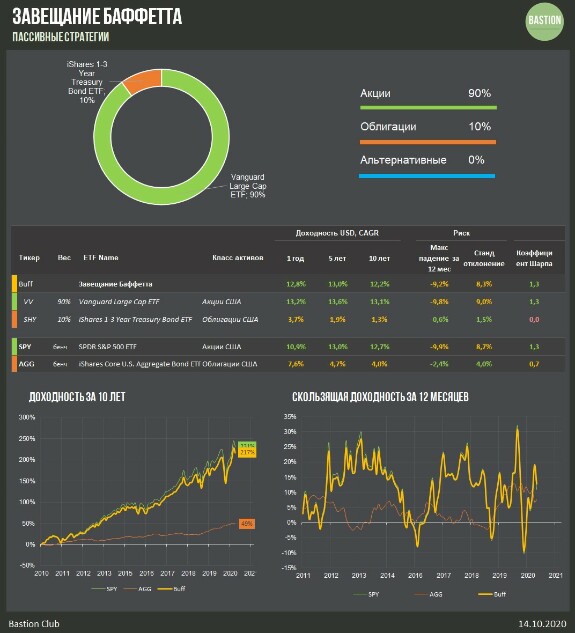Click the 'Облигации' allocation label
This screenshot has width=575, height=633.
[x=388, y=126]
